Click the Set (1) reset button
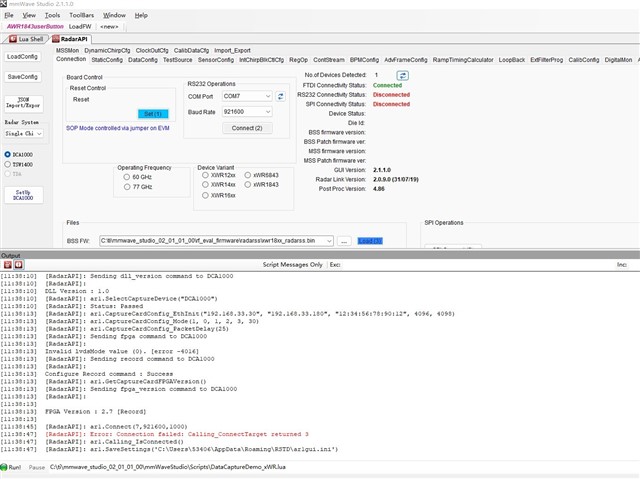The width and height of the screenshot is (640, 479). [153, 114]
